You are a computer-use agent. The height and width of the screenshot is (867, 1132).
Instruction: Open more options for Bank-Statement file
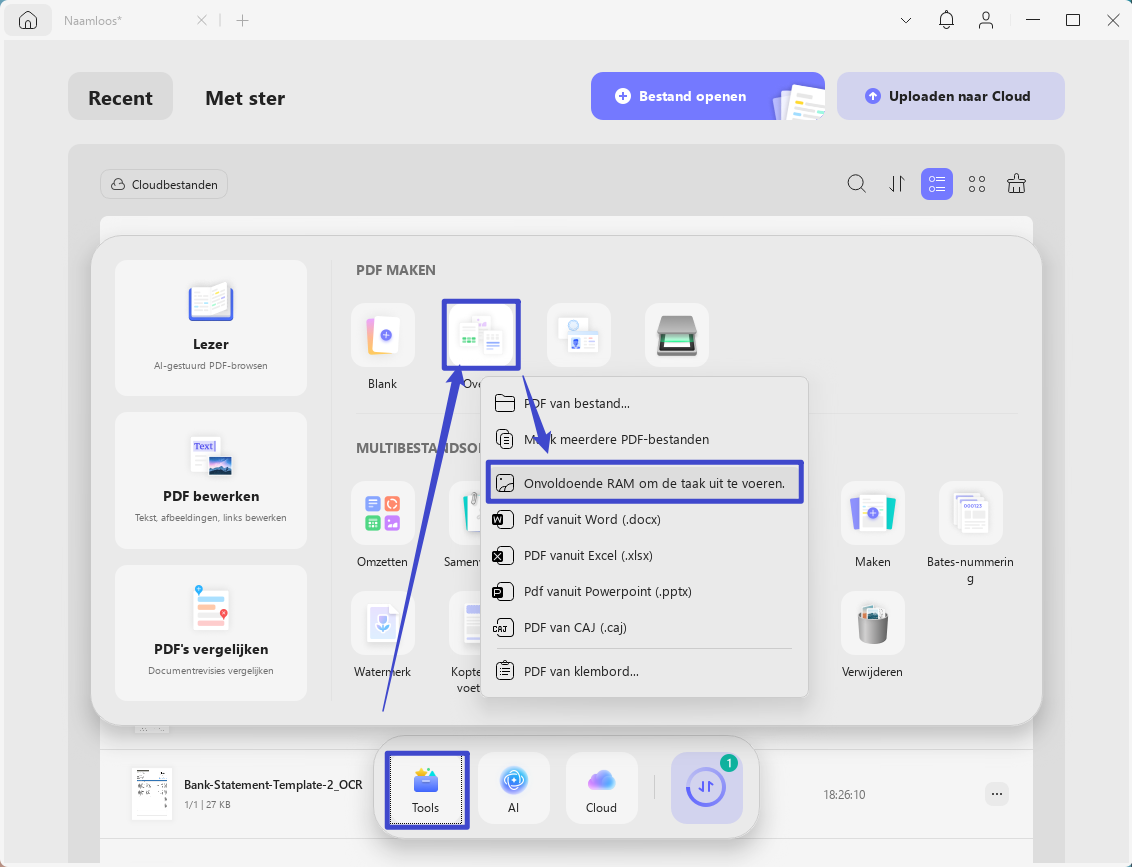[x=996, y=794]
